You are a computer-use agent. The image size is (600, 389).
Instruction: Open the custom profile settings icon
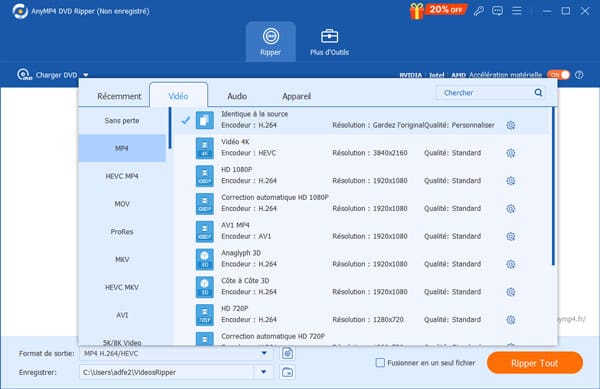point(287,353)
